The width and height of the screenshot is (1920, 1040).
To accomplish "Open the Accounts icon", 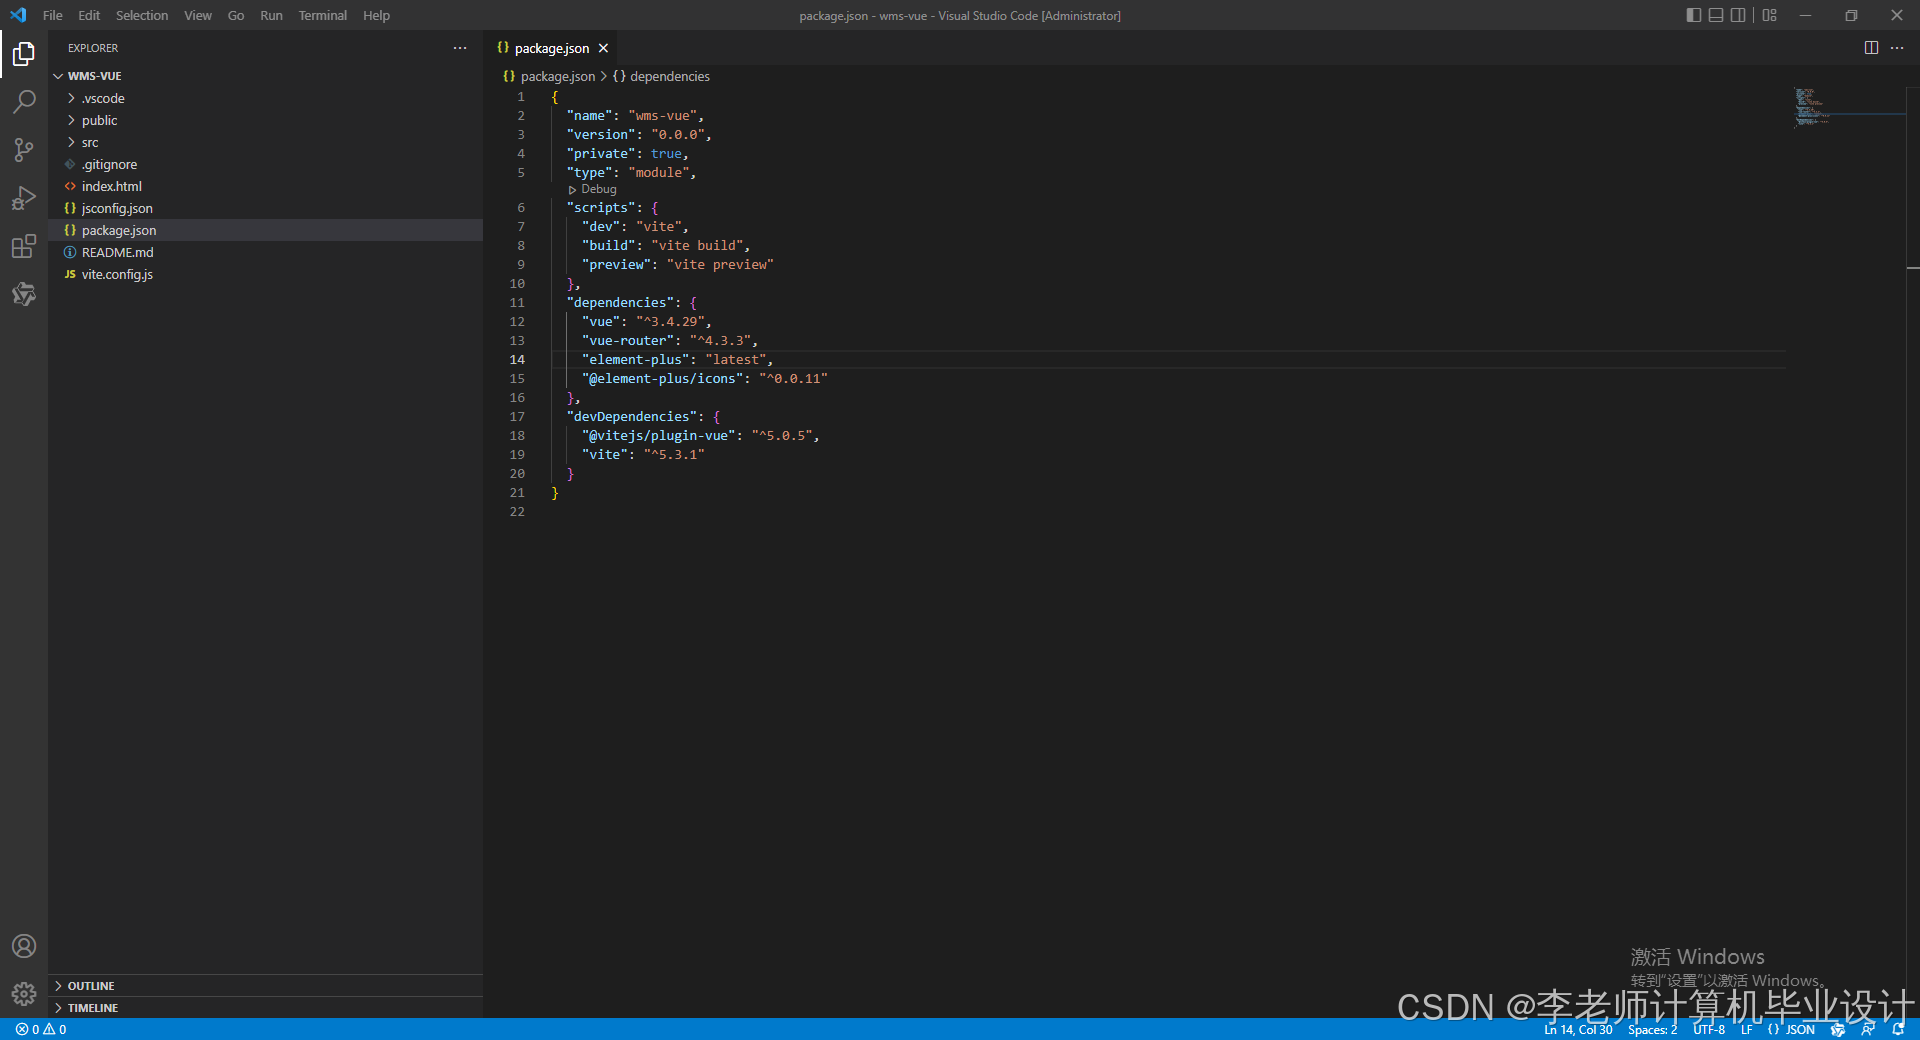I will [x=24, y=946].
